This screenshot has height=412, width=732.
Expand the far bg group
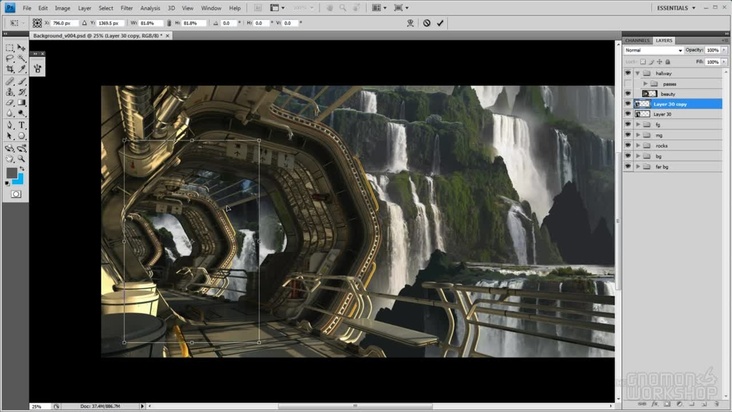coord(638,167)
